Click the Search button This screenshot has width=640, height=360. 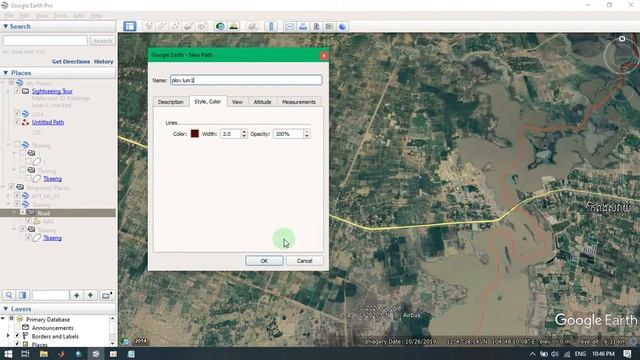[102, 40]
